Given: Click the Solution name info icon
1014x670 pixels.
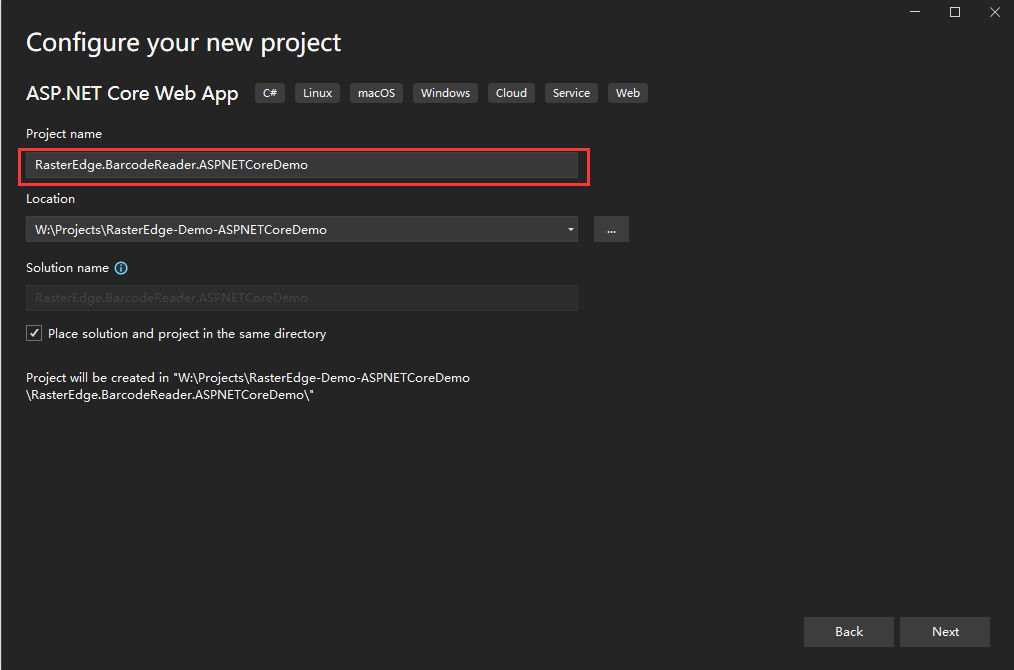Looking at the screenshot, I should point(121,267).
